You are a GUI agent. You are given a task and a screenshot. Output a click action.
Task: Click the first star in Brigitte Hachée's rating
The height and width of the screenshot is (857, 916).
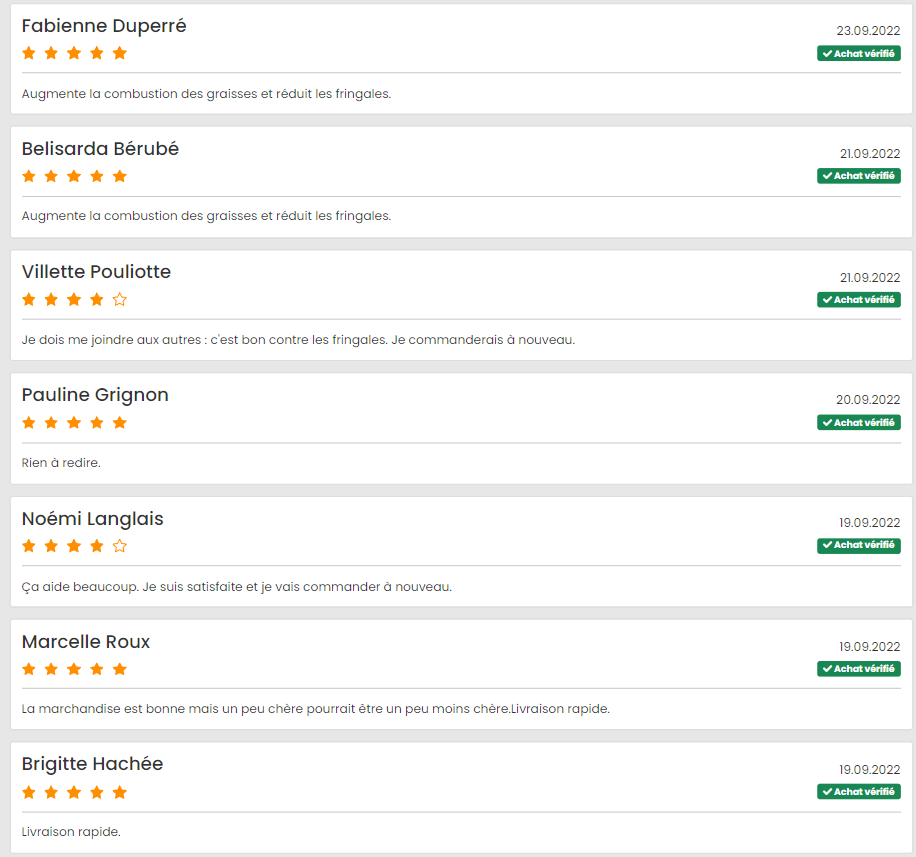point(28,792)
